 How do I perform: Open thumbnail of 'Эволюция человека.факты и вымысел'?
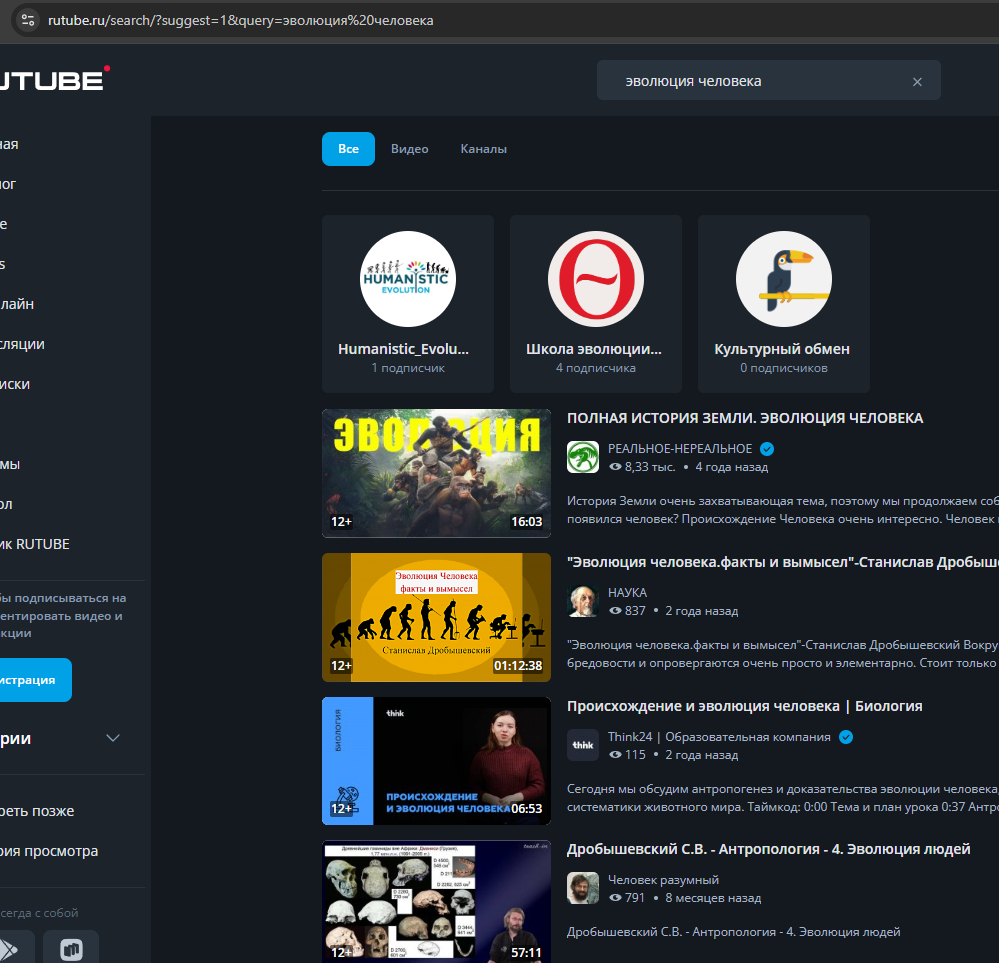coord(436,618)
